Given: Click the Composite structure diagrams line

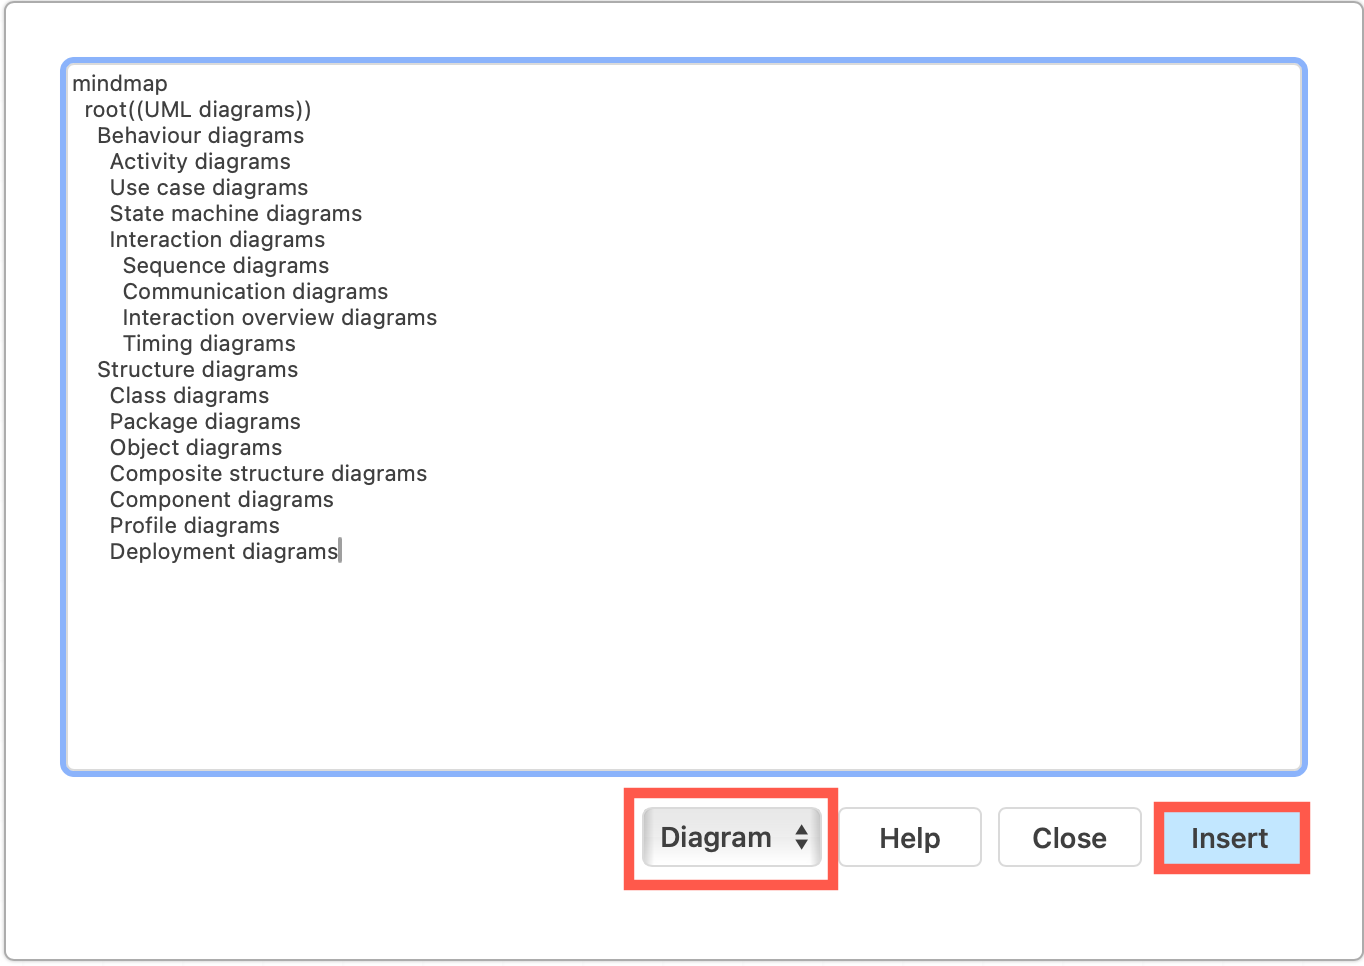Looking at the screenshot, I should coord(268,473).
